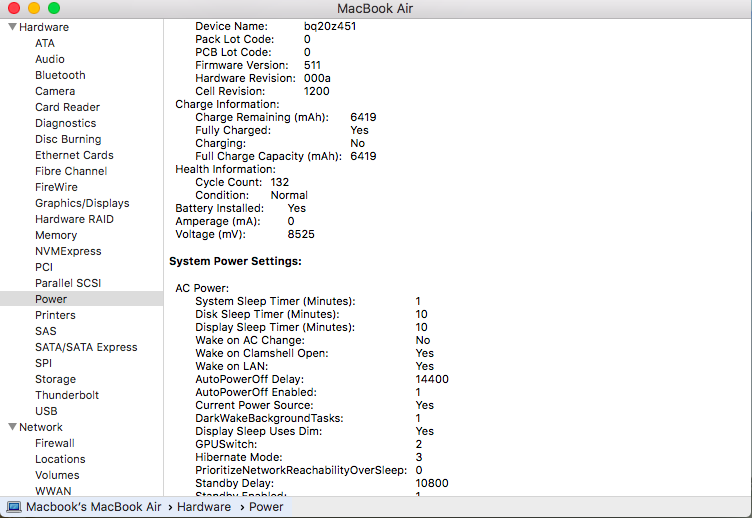Click the System Power Settings heading

[235, 261]
